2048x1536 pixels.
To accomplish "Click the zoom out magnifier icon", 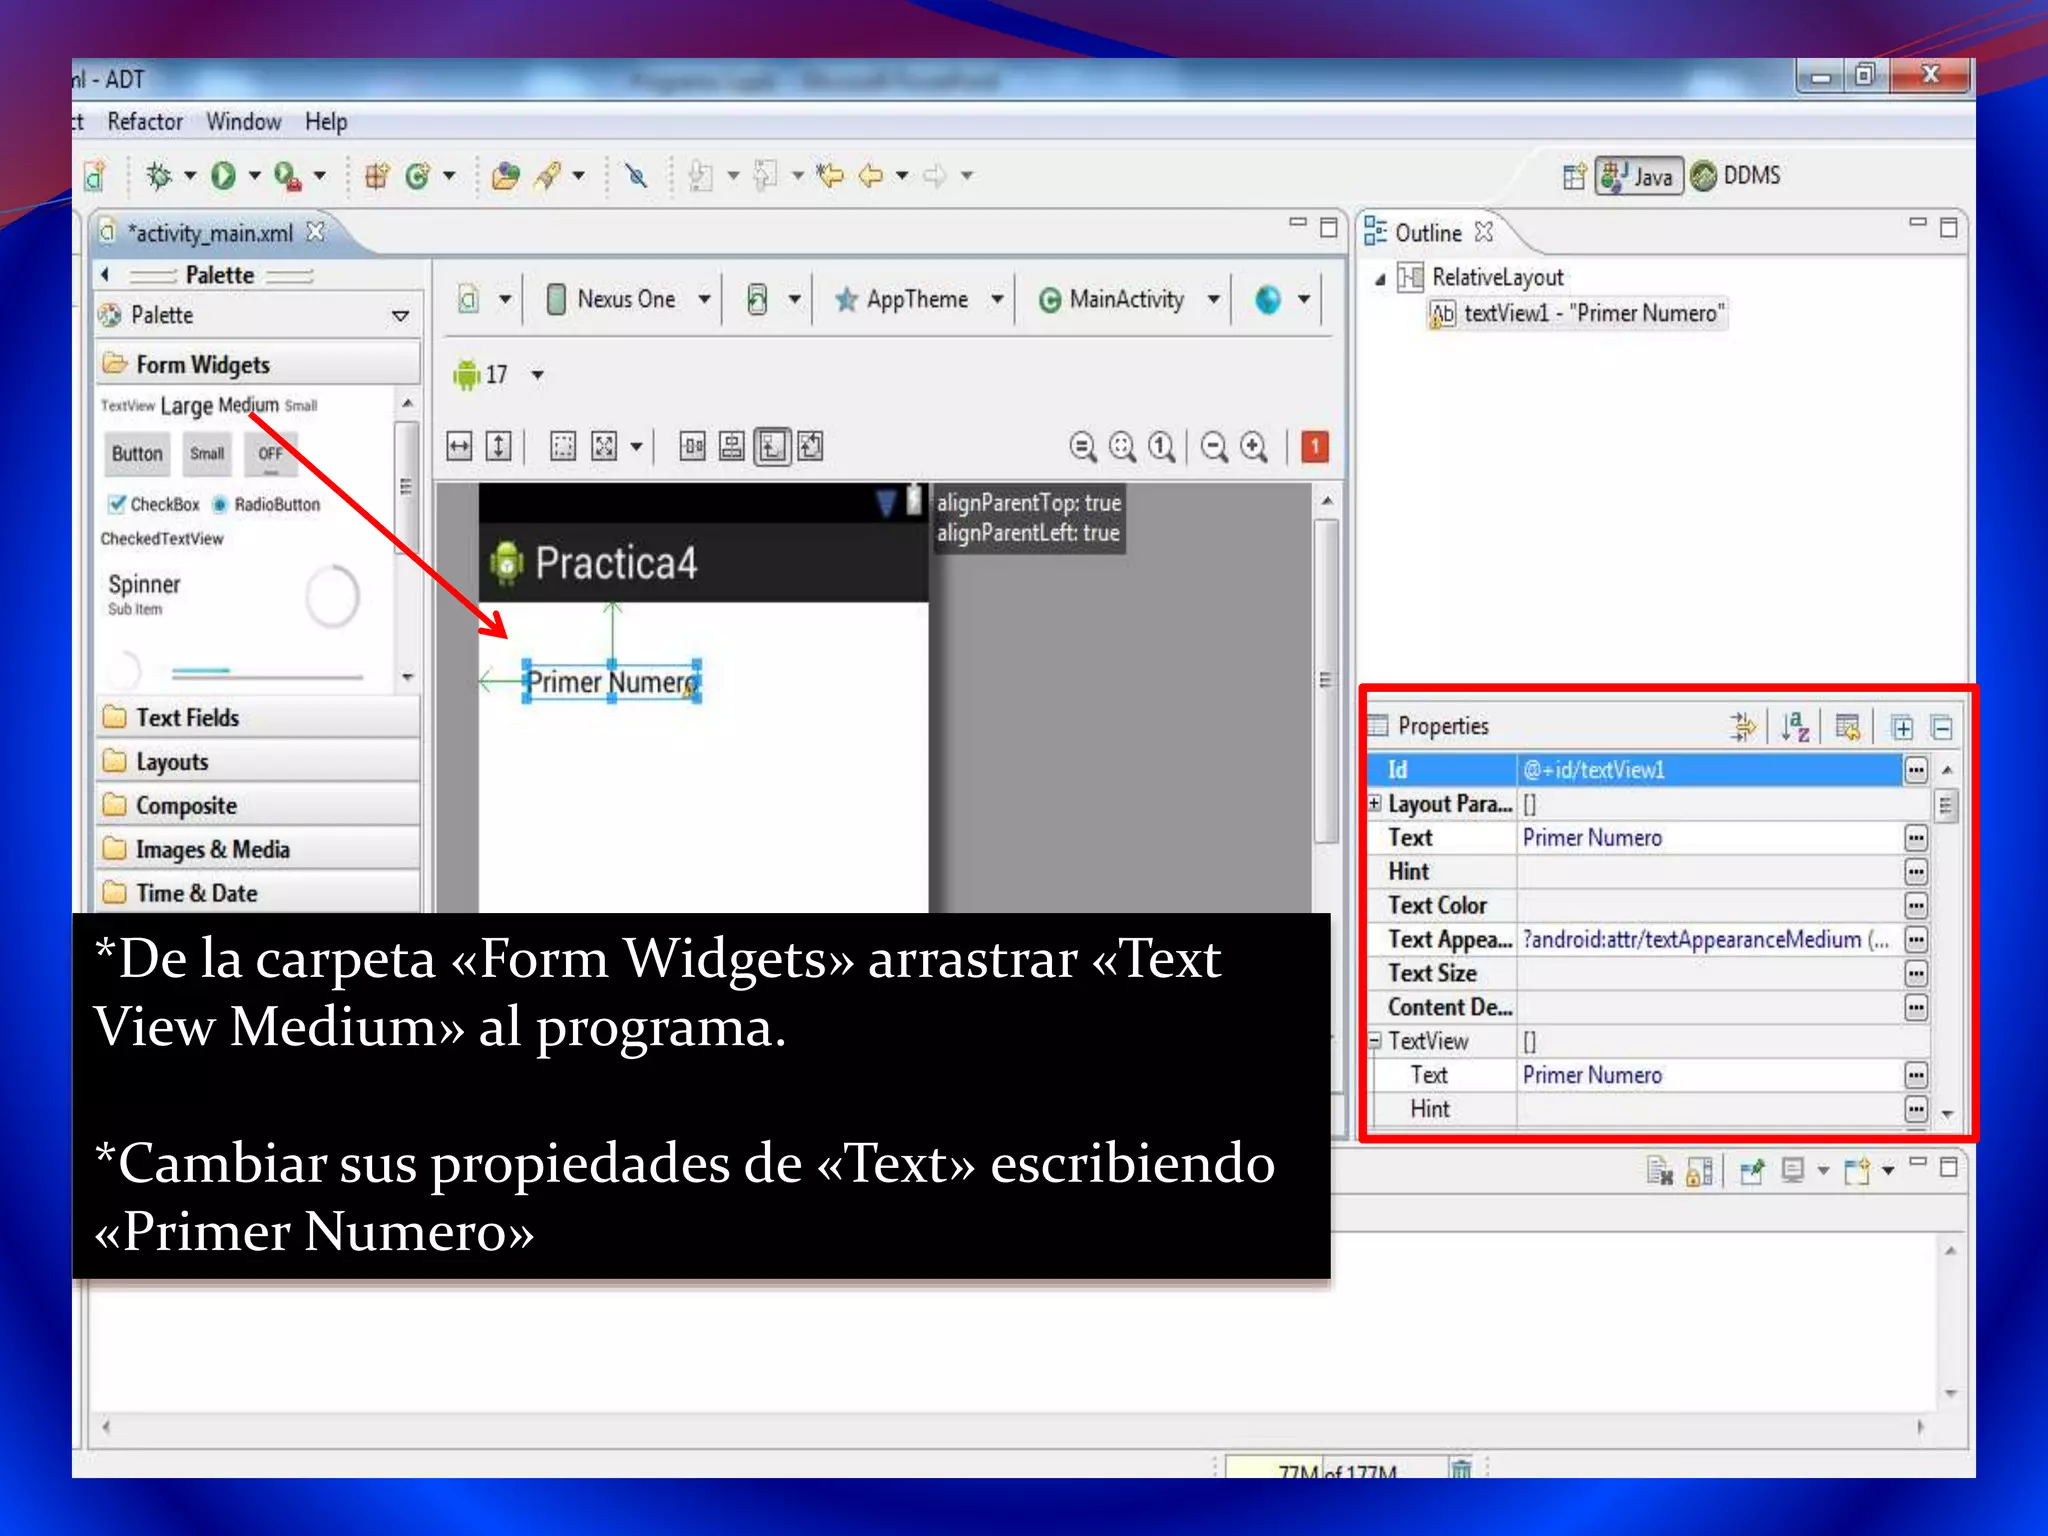I will (x=1214, y=447).
